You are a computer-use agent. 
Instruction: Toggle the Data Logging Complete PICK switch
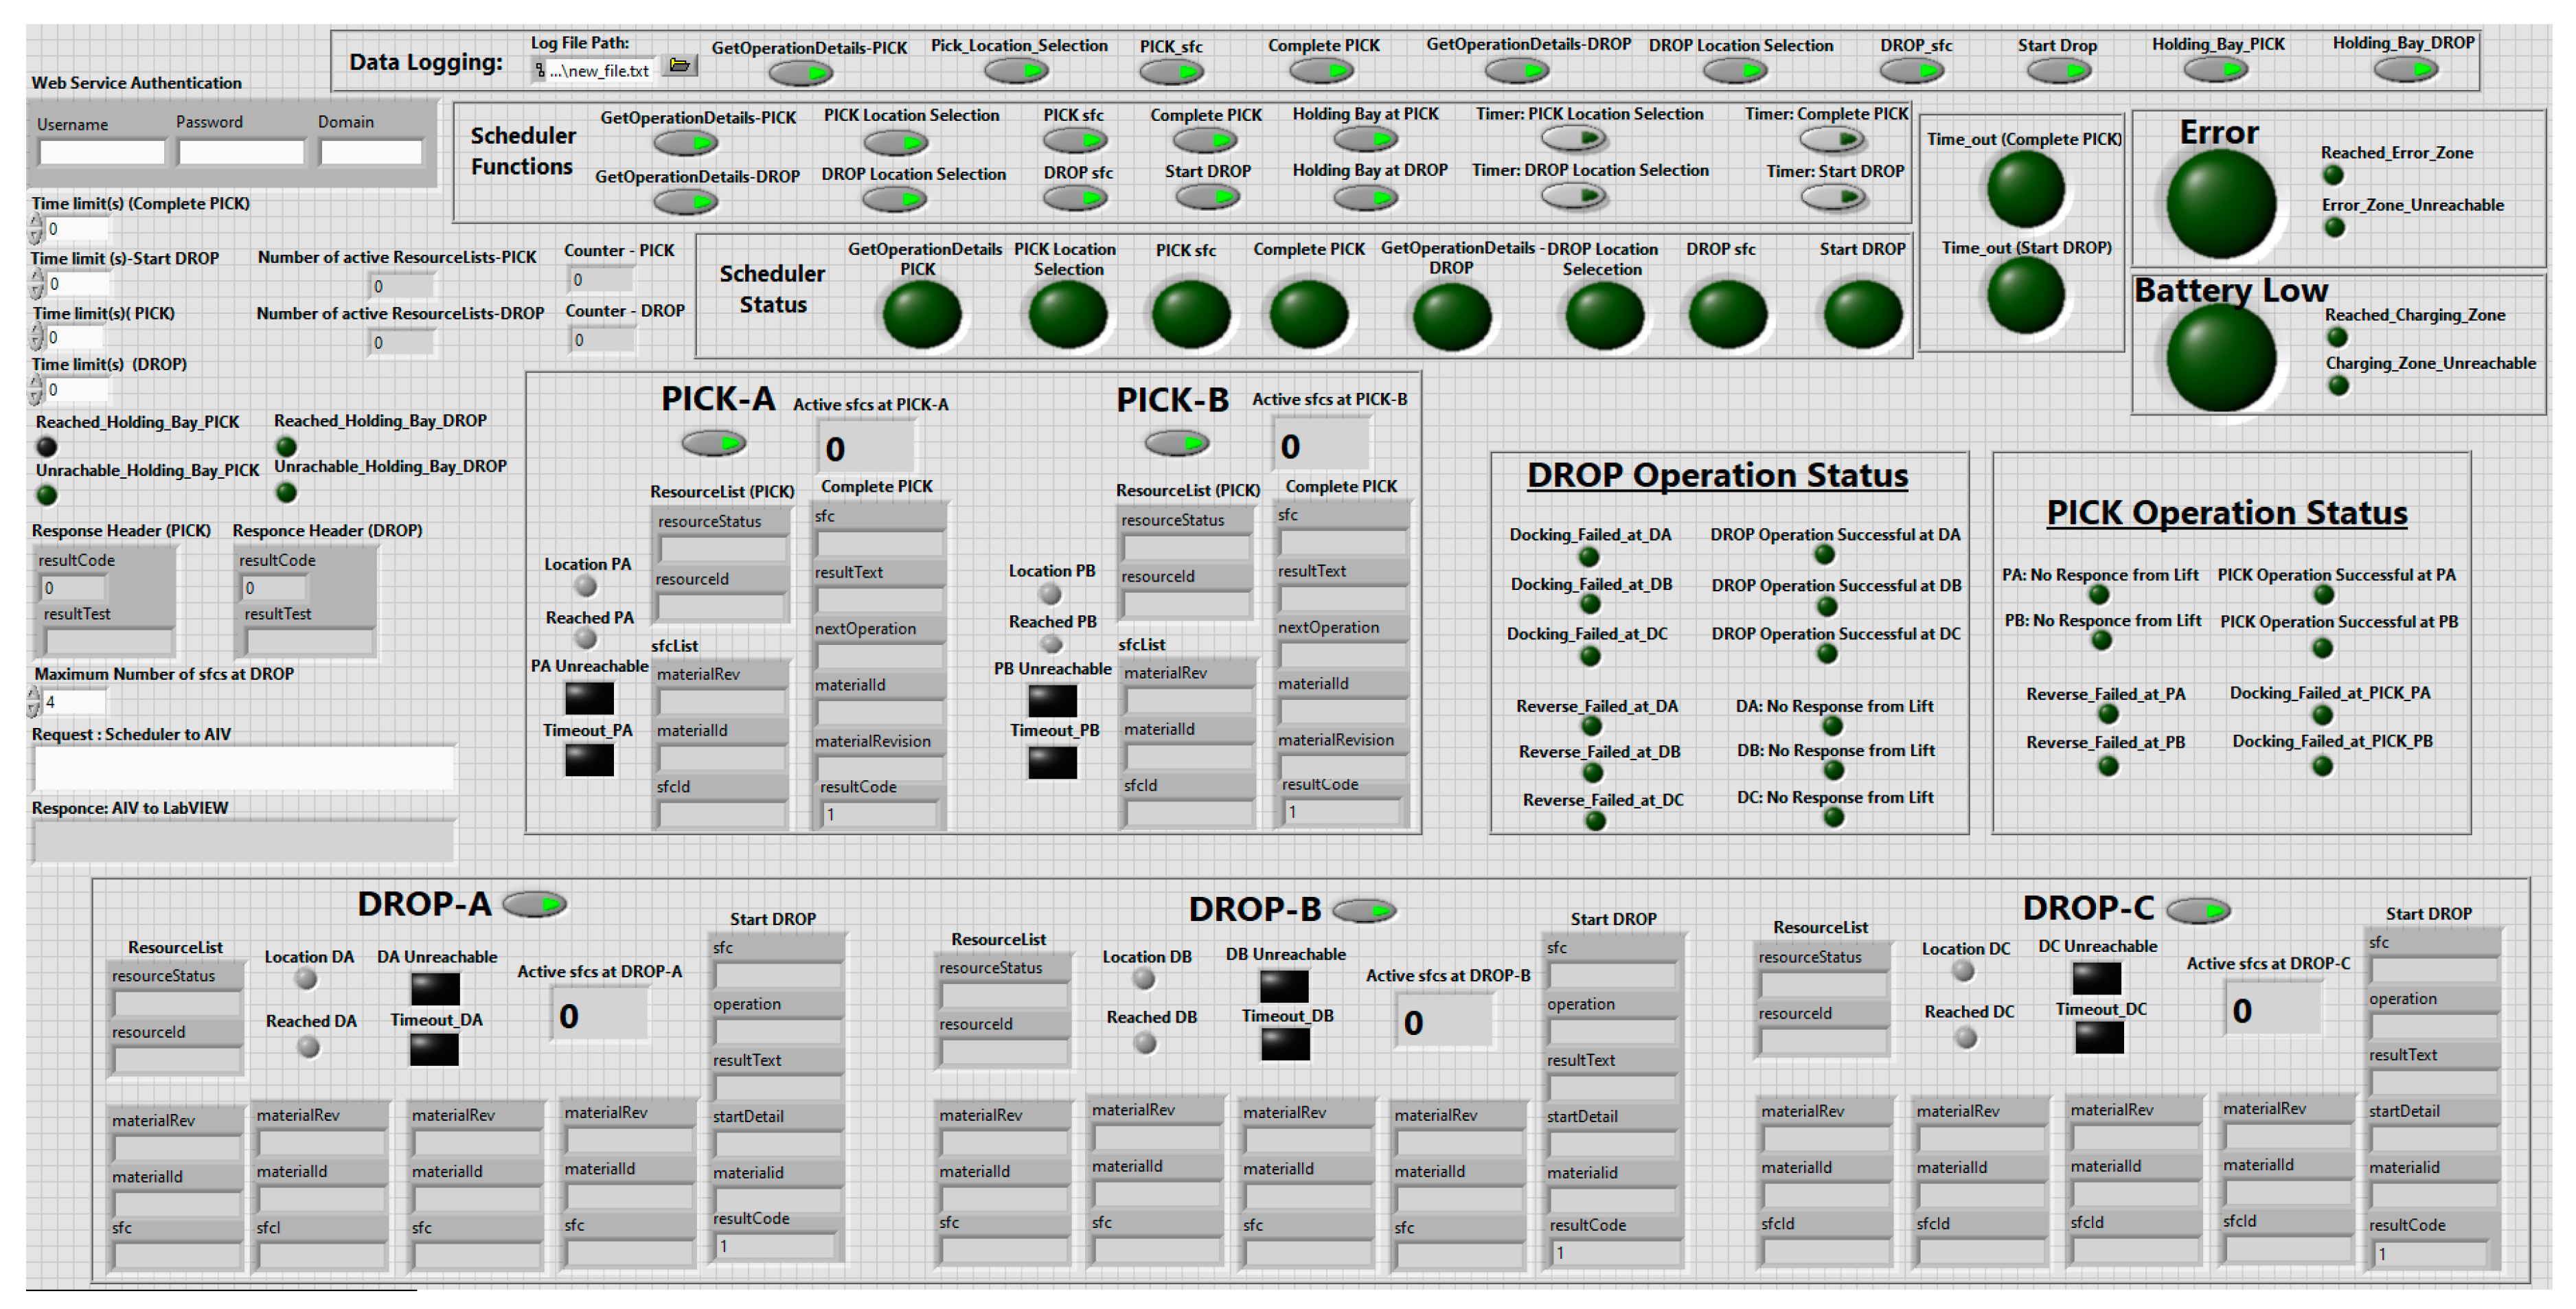click(x=1321, y=71)
